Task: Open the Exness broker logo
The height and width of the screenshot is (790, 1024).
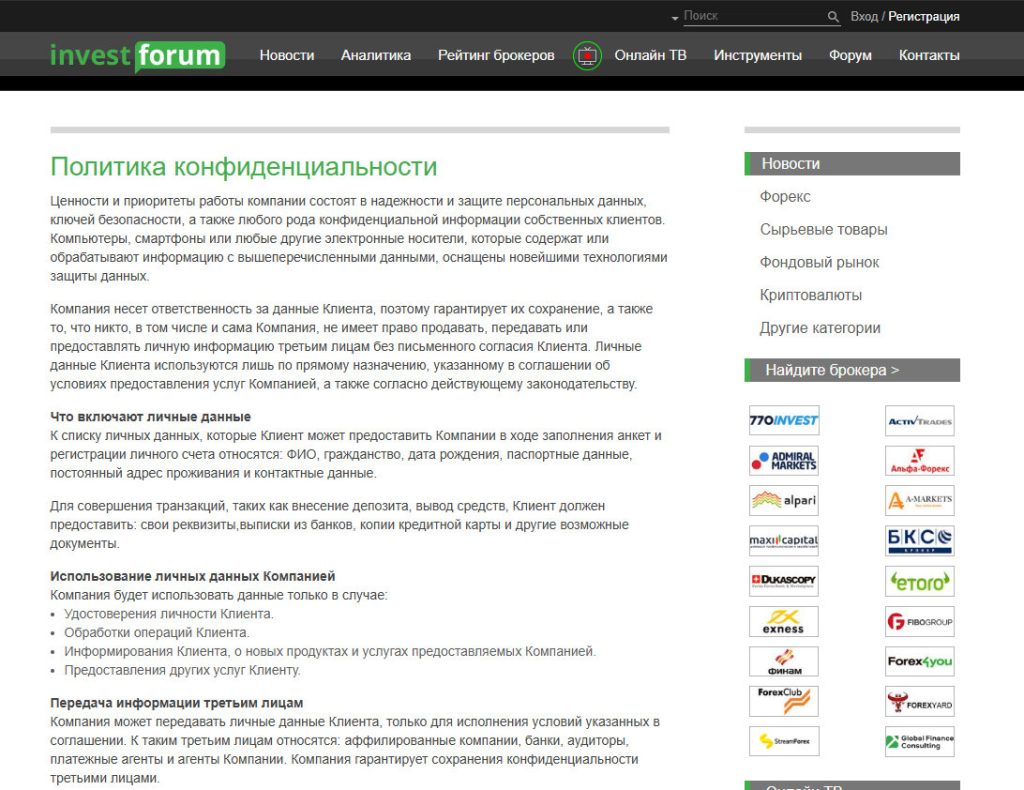Action: pos(784,621)
